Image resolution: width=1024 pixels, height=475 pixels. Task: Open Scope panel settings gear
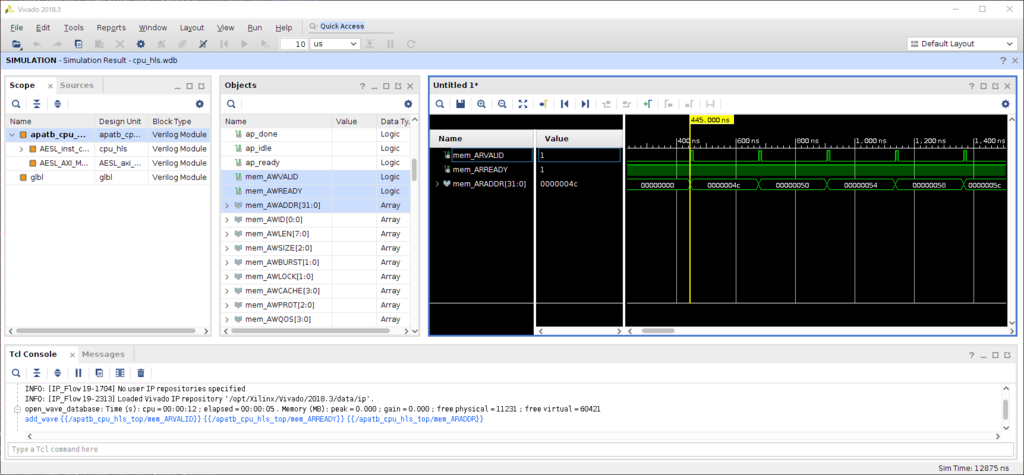(200, 104)
